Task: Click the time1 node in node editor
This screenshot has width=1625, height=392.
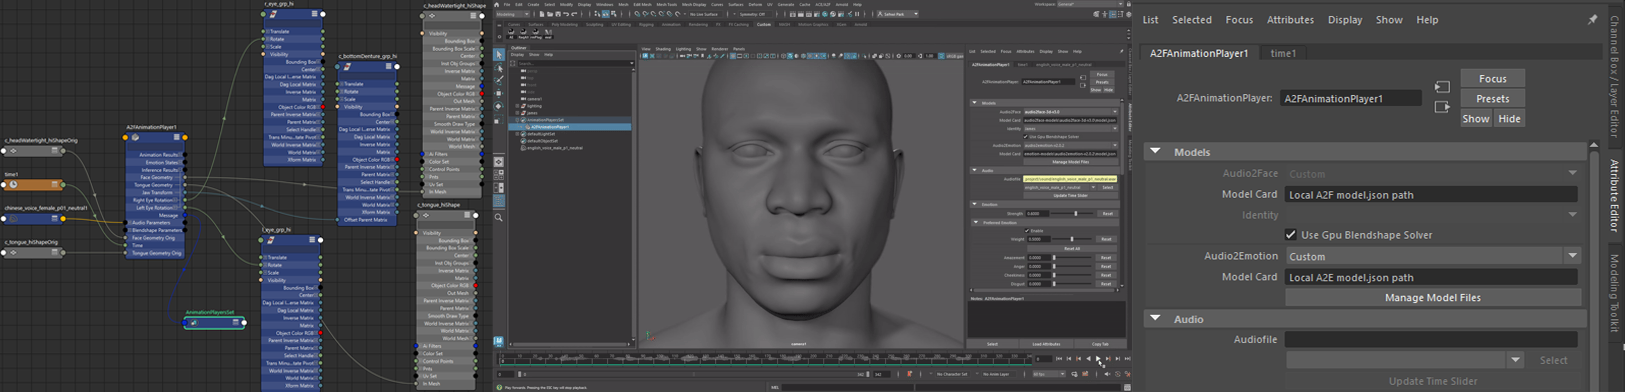Action: tap(32, 184)
